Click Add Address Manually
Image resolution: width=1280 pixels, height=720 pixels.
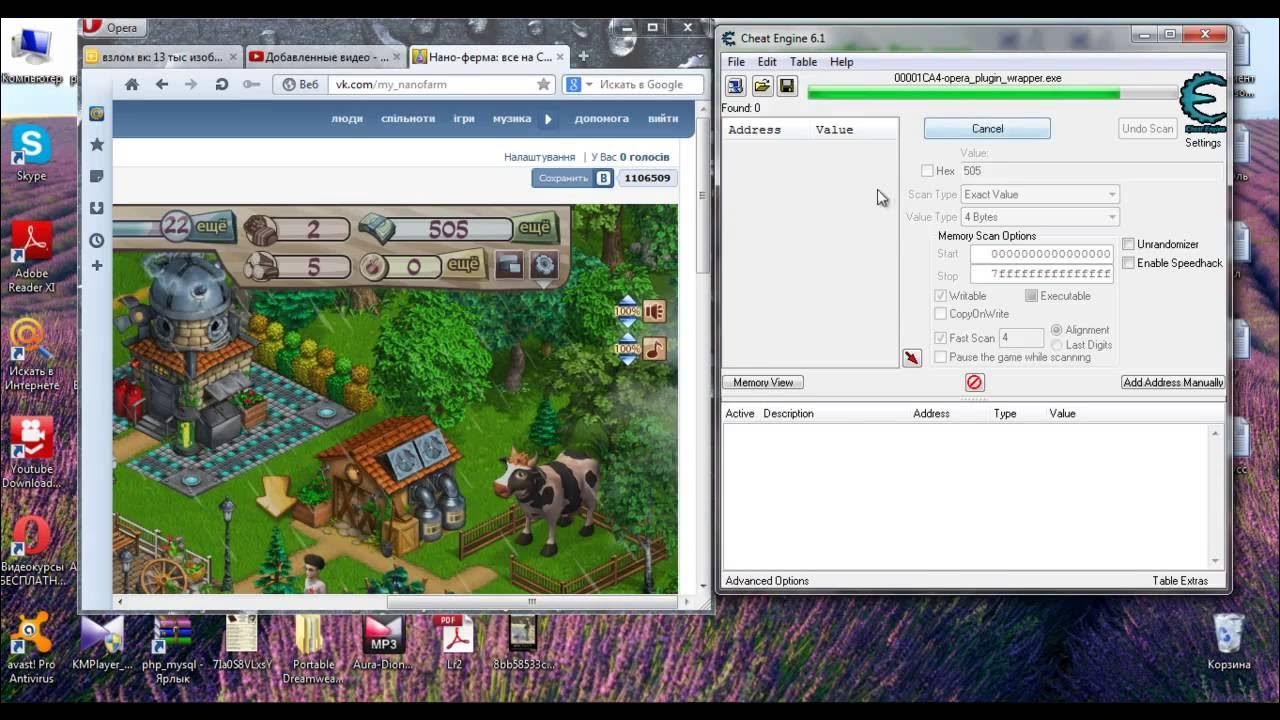[1173, 382]
